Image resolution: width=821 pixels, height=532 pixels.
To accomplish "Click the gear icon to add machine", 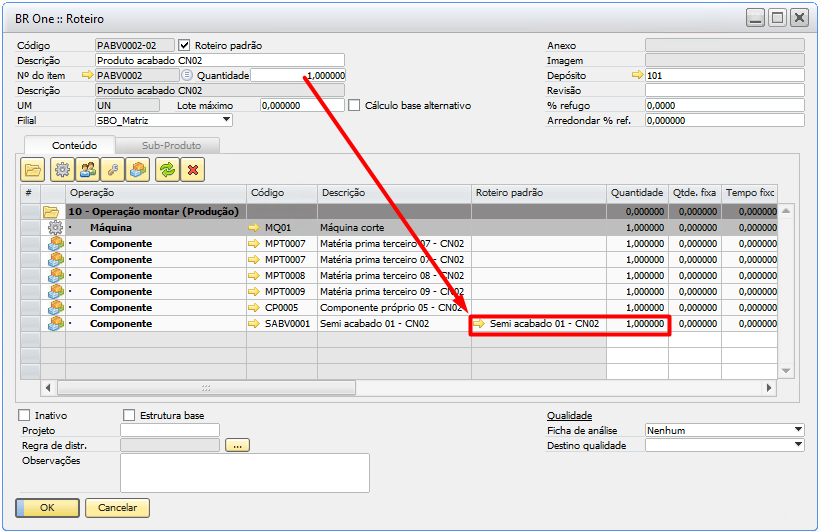I will click(x=62, y=170).
